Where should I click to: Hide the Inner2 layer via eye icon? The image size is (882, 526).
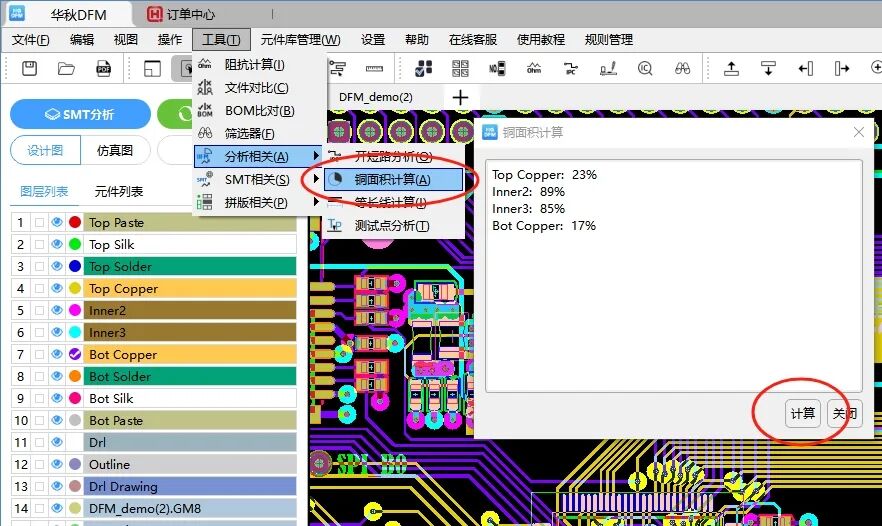point(57,310)
